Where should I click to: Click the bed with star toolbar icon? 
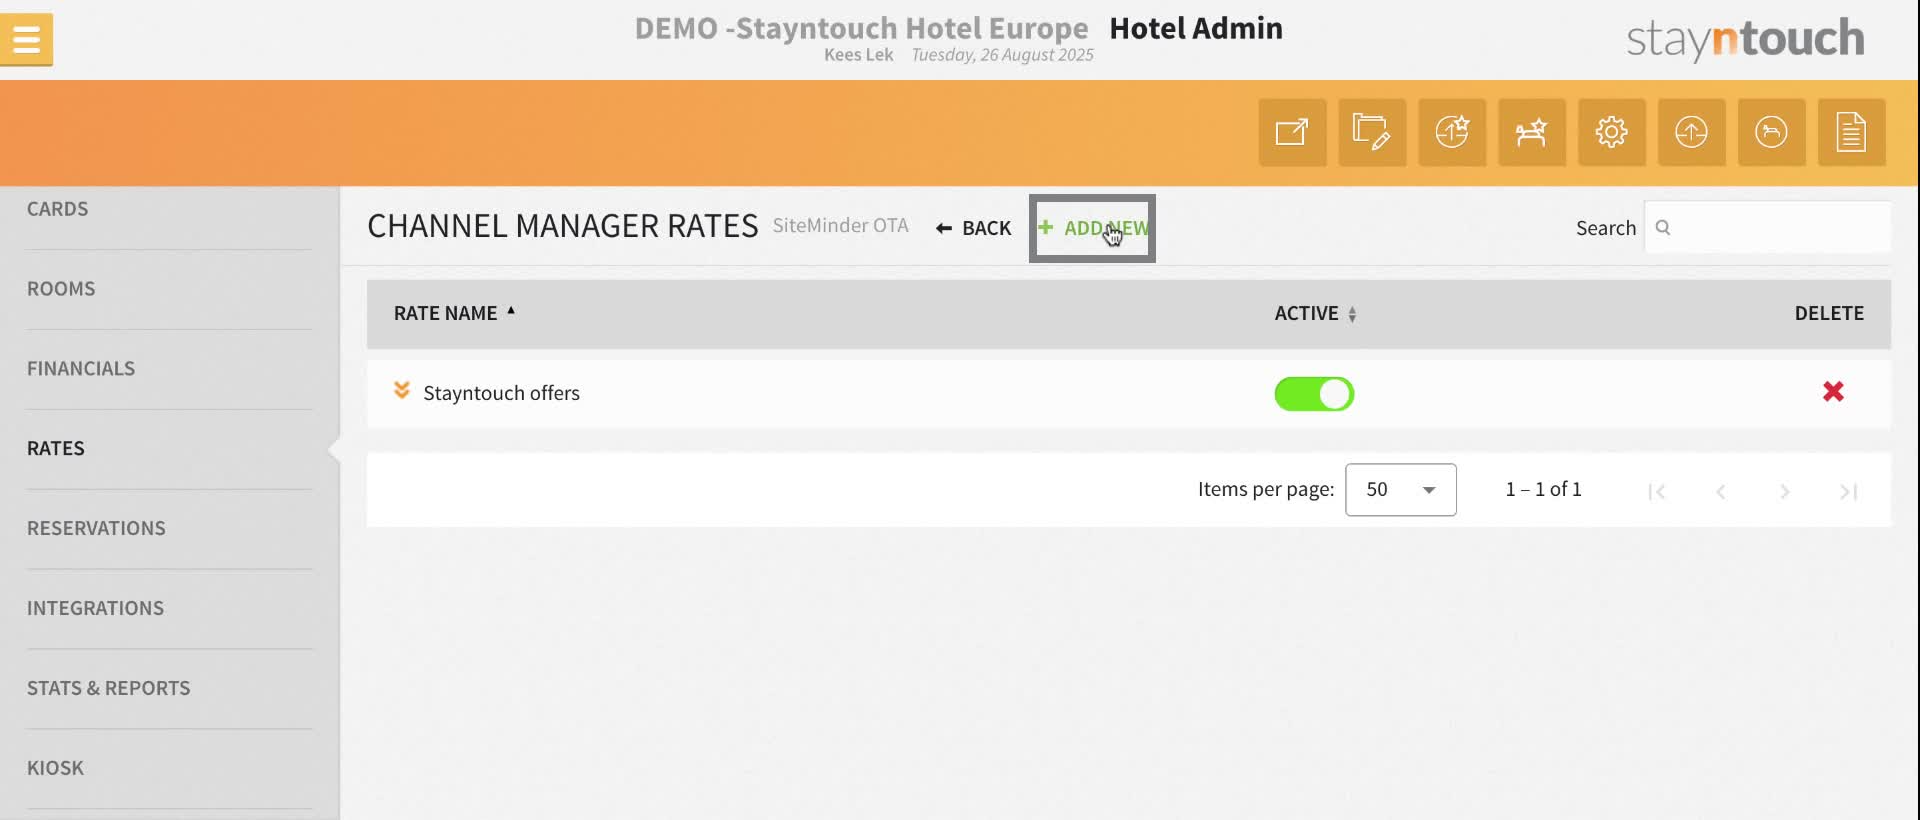pos(1532,132)
